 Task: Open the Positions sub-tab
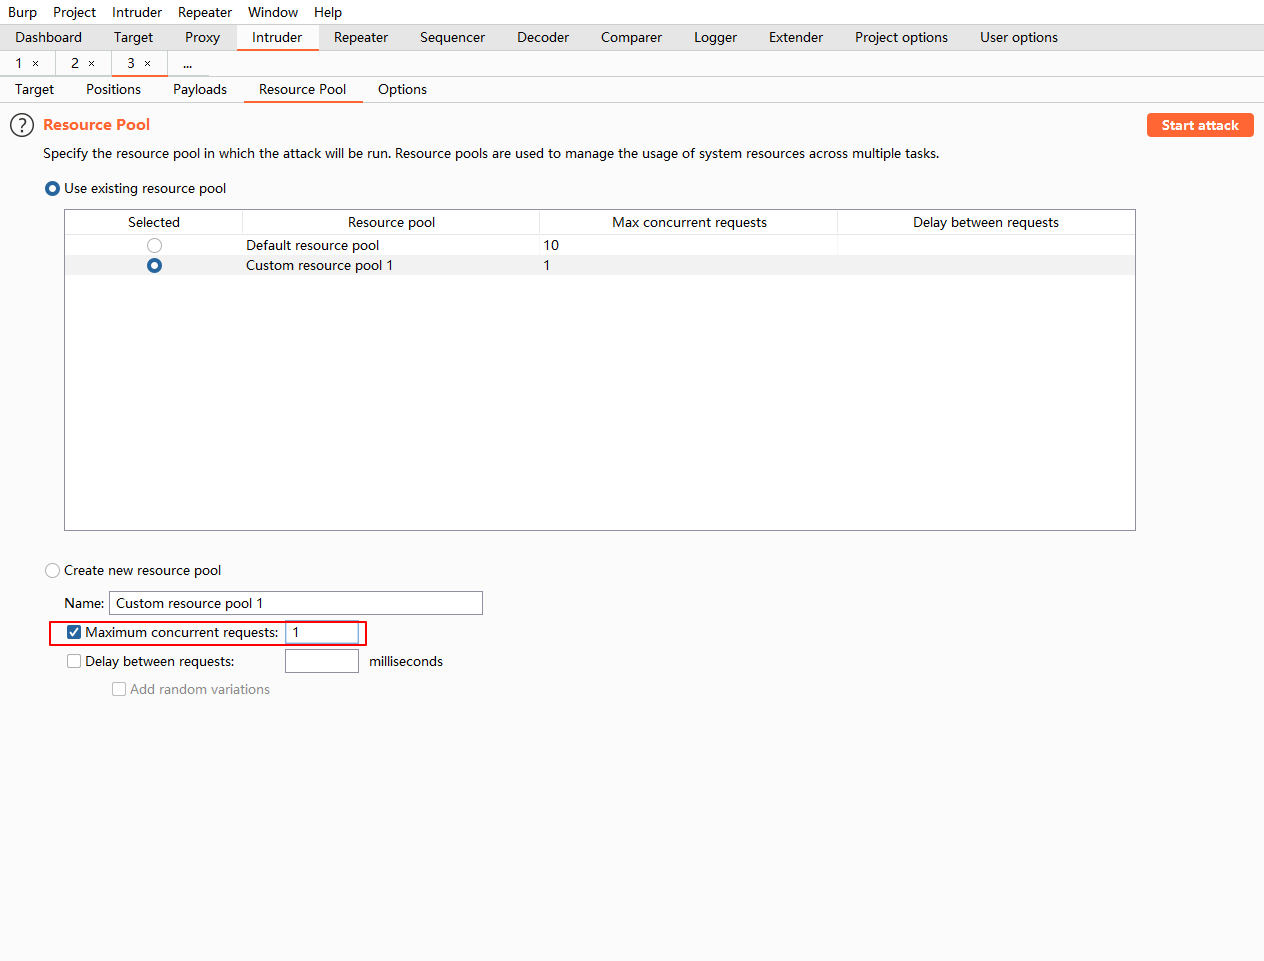click(x=113, y=89)
